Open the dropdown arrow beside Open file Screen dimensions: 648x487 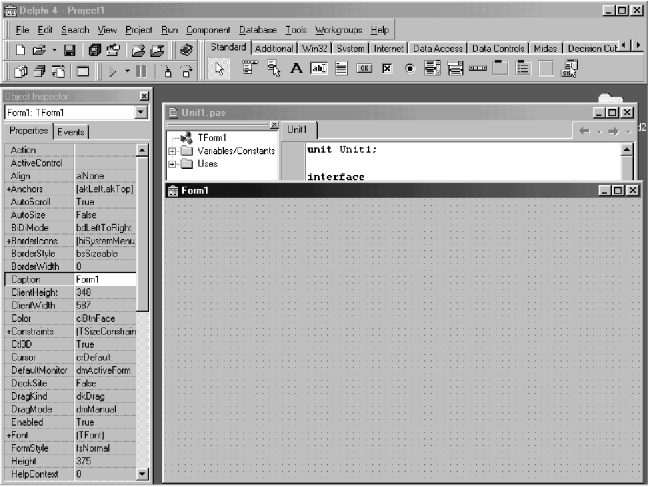54,50
